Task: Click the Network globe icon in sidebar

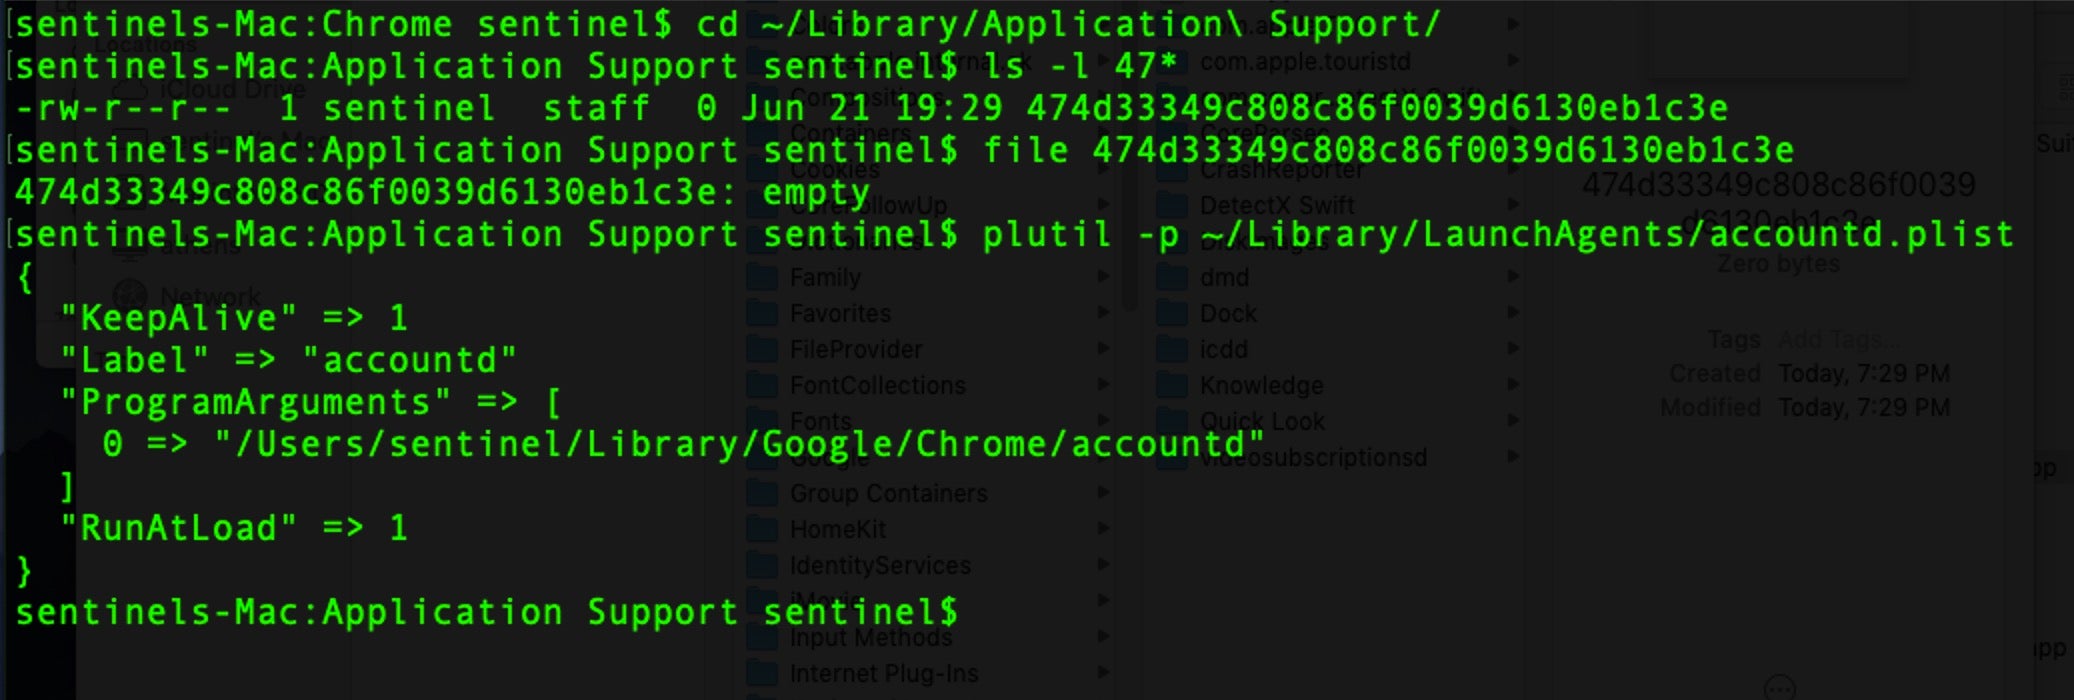Action: point(130,296)
